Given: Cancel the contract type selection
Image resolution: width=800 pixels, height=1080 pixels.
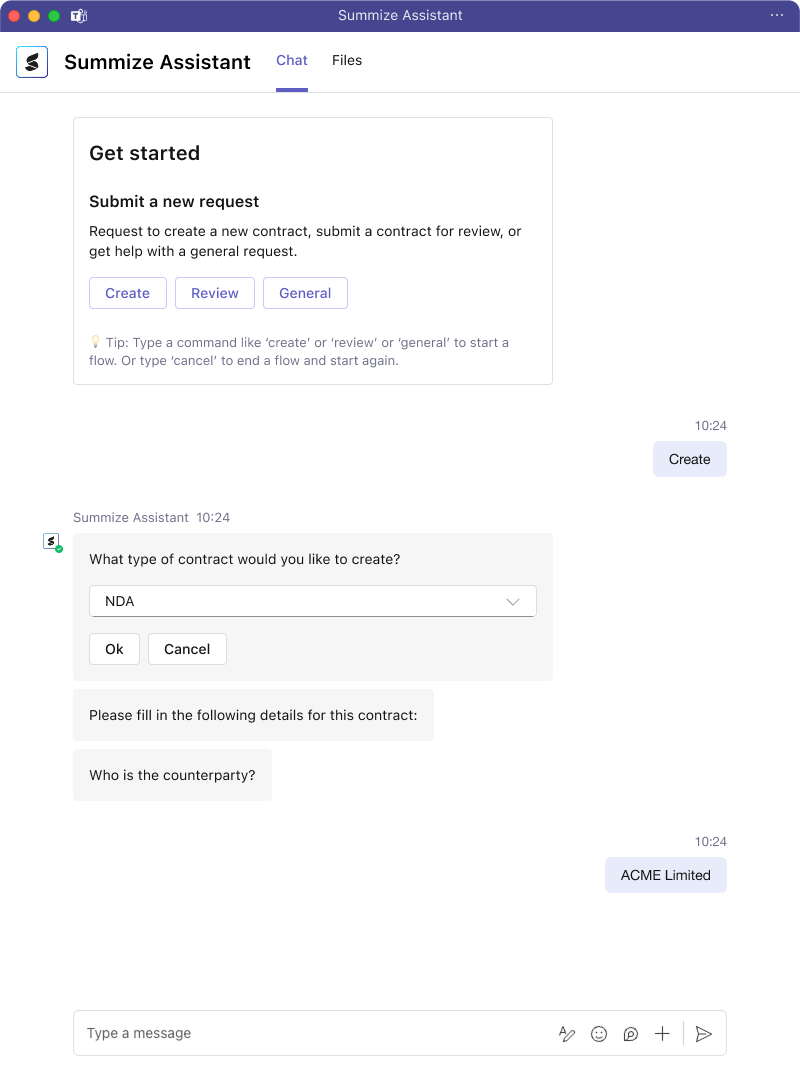Looking at the screenshot, I should point(187,649).
